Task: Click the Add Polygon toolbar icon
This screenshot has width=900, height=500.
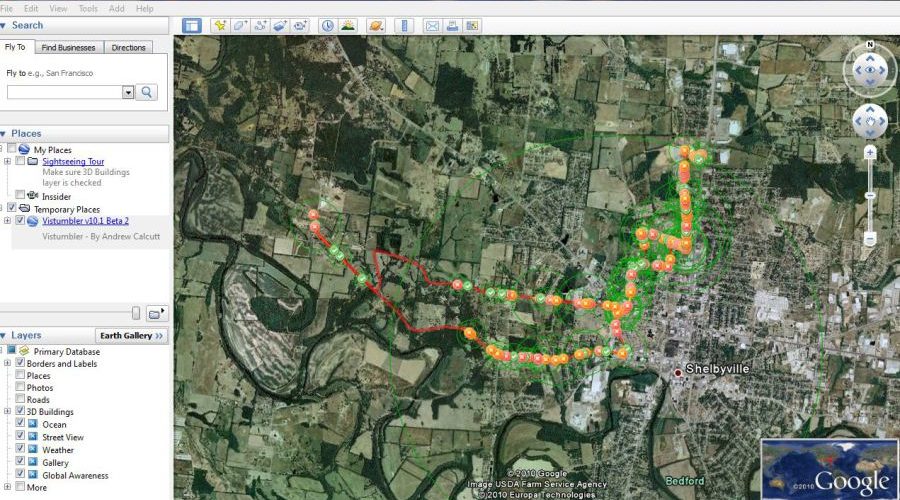Action: pyautogui.click(x=240, y=25)
